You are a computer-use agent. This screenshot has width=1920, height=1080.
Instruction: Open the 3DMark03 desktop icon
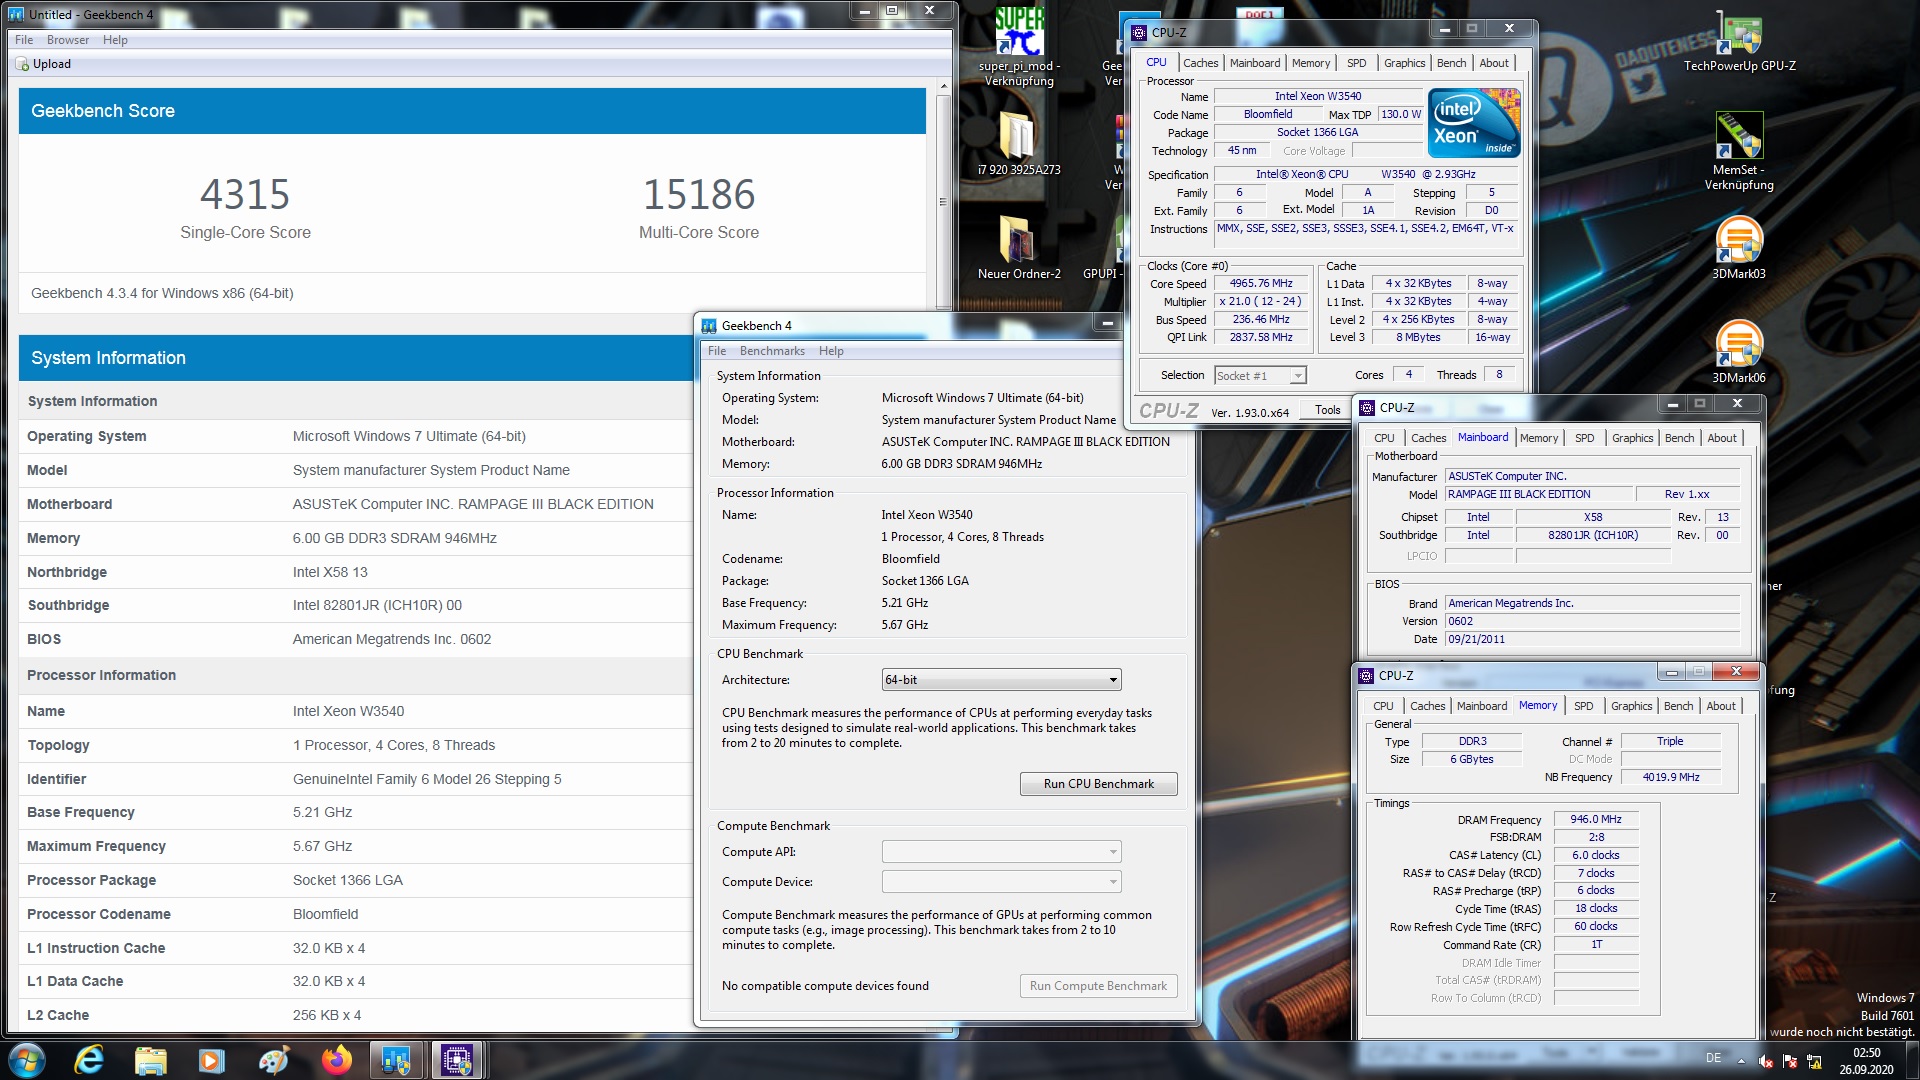point(1739,247)
